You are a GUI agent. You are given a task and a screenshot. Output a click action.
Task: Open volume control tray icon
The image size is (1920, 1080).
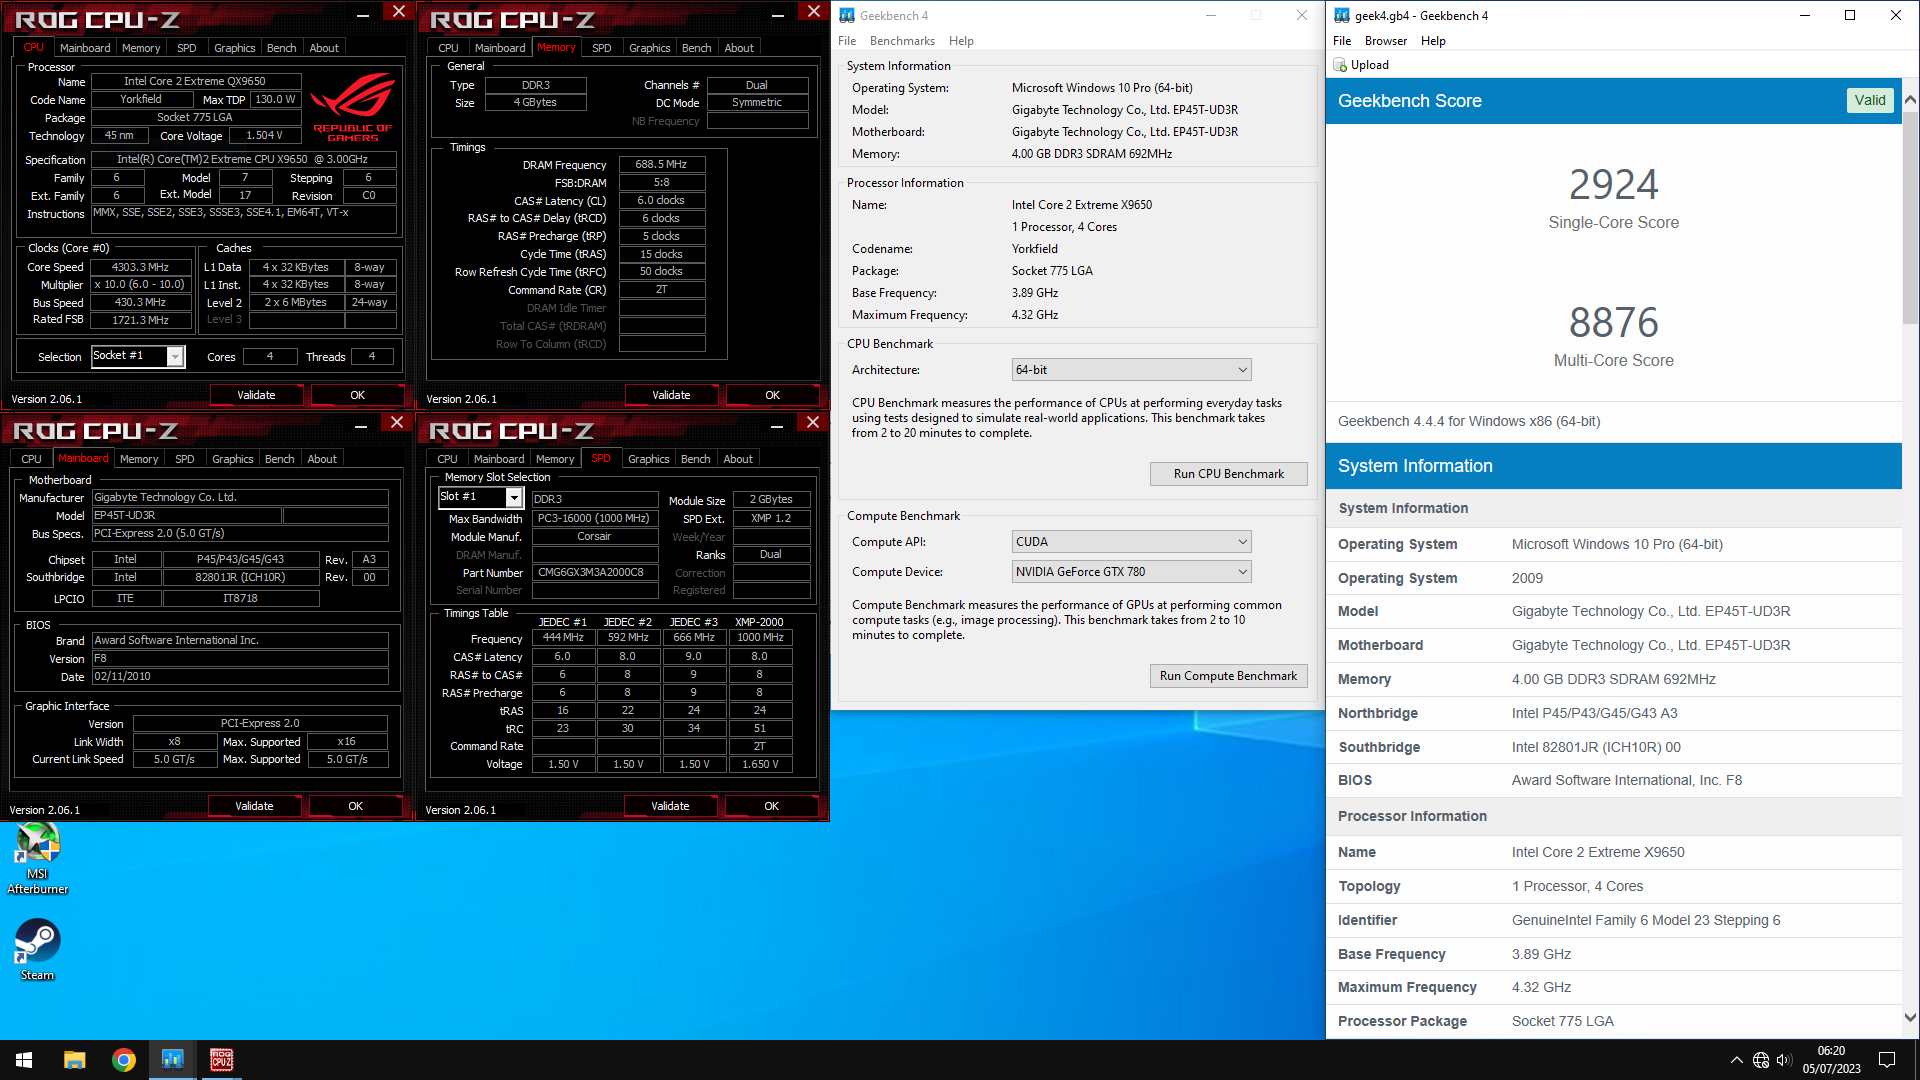(1784, 1060)
